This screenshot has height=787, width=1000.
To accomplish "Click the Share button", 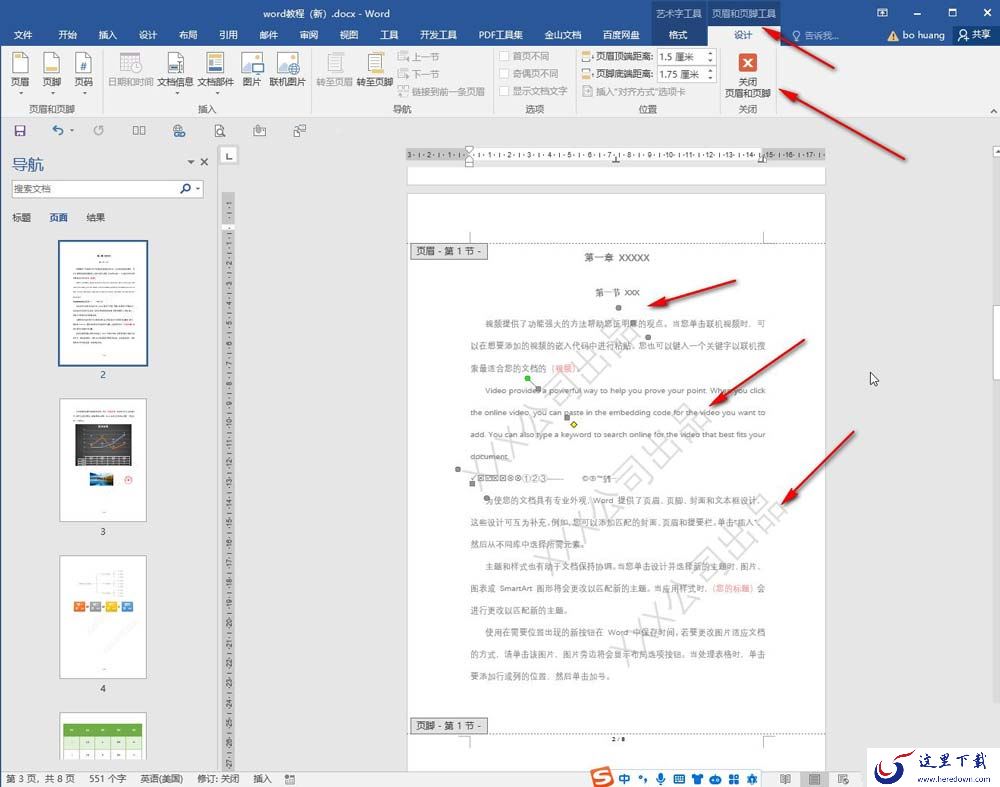I will [974, 34].
